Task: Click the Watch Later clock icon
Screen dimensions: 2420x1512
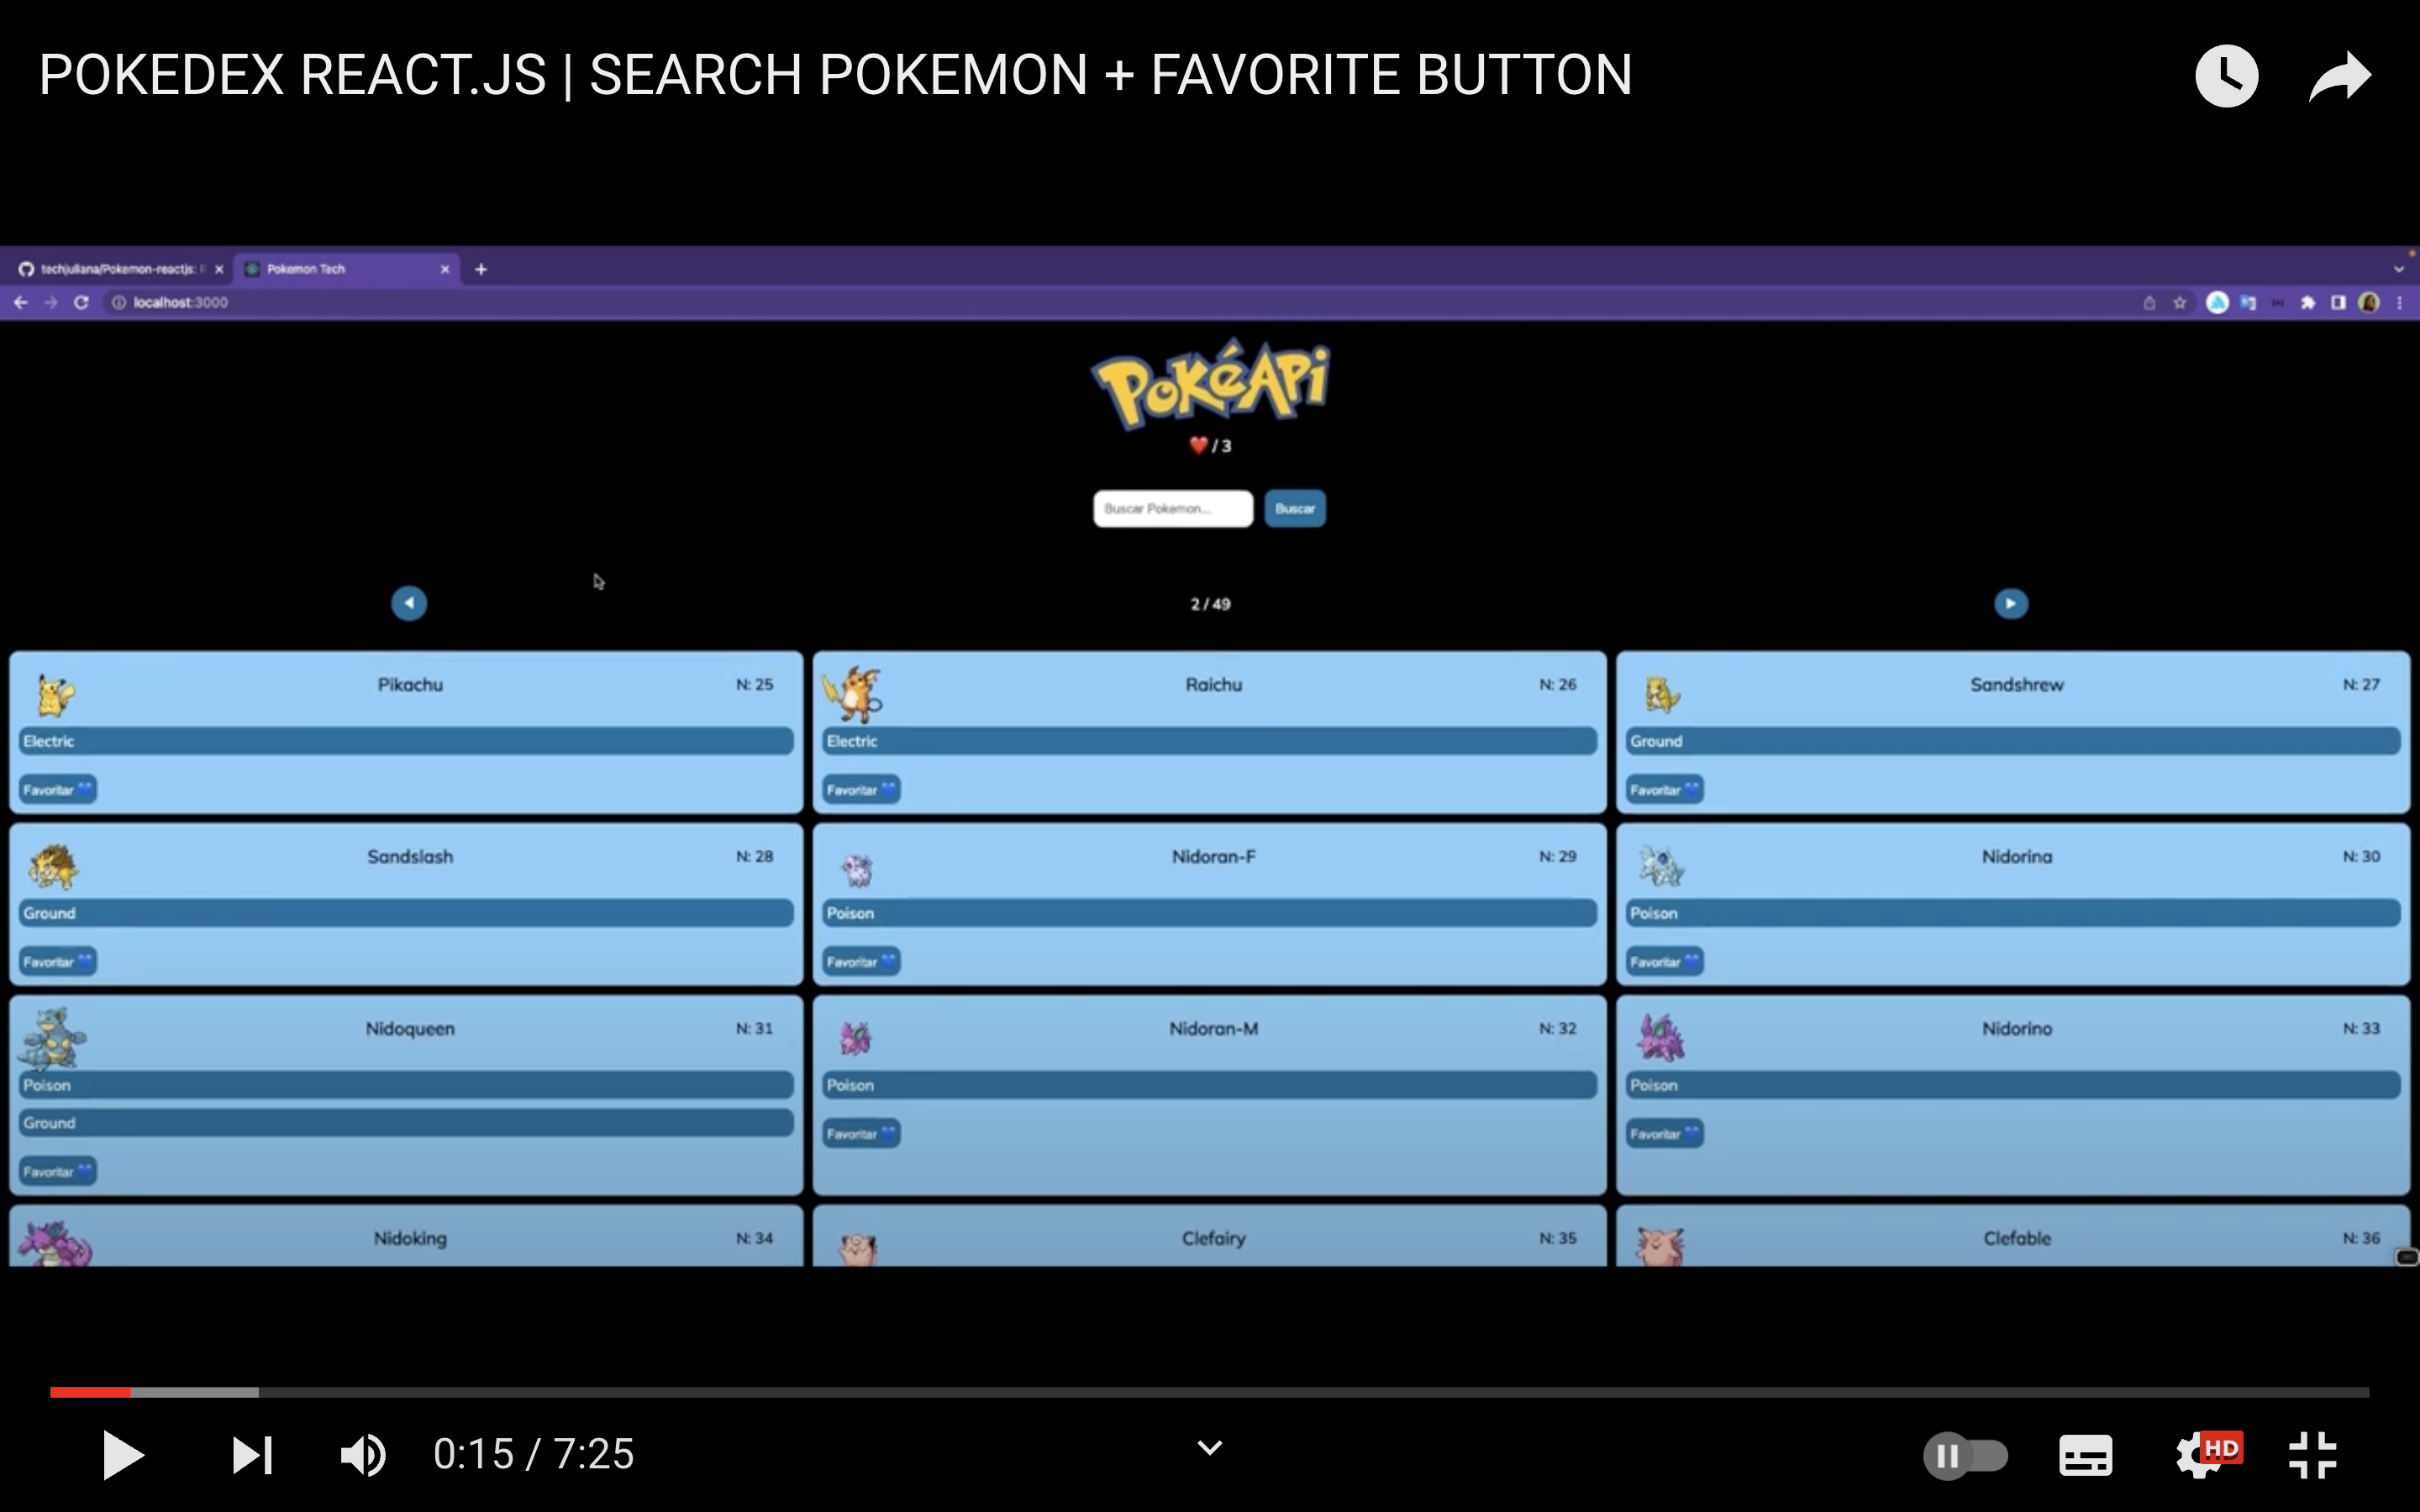Action: click(2226, 76)
